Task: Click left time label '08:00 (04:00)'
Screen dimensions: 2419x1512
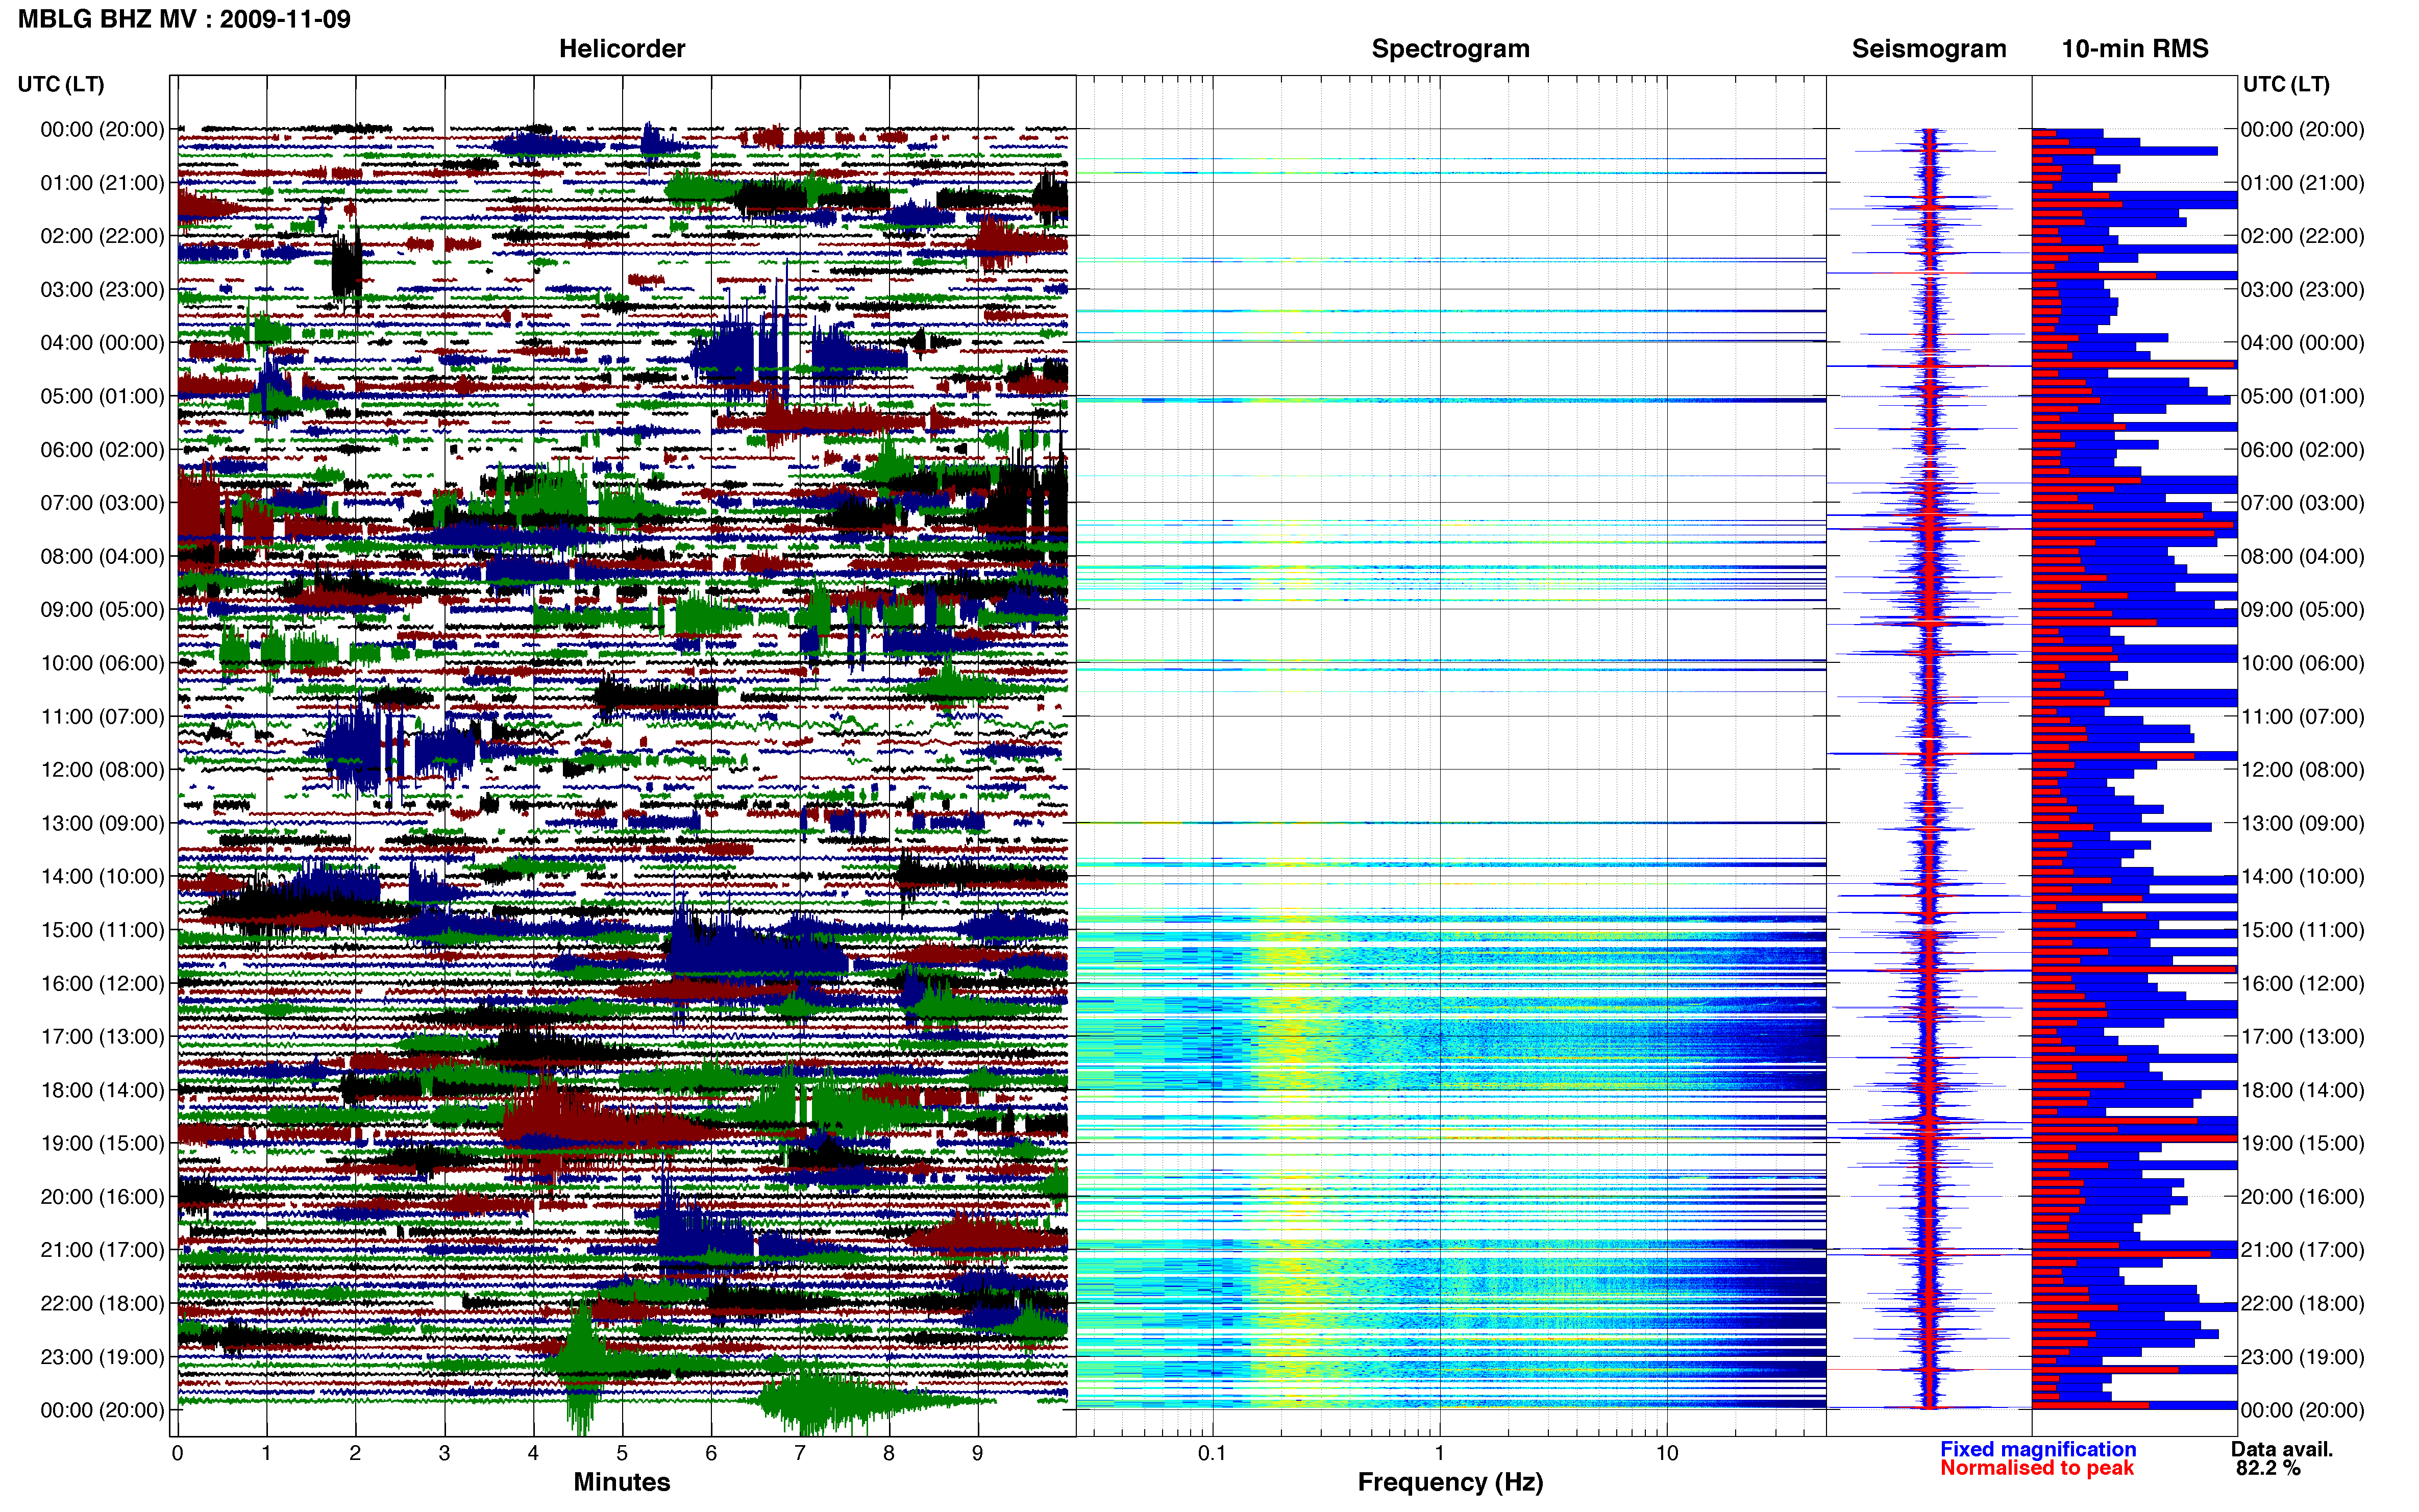Action: click(x=102, y=556)
